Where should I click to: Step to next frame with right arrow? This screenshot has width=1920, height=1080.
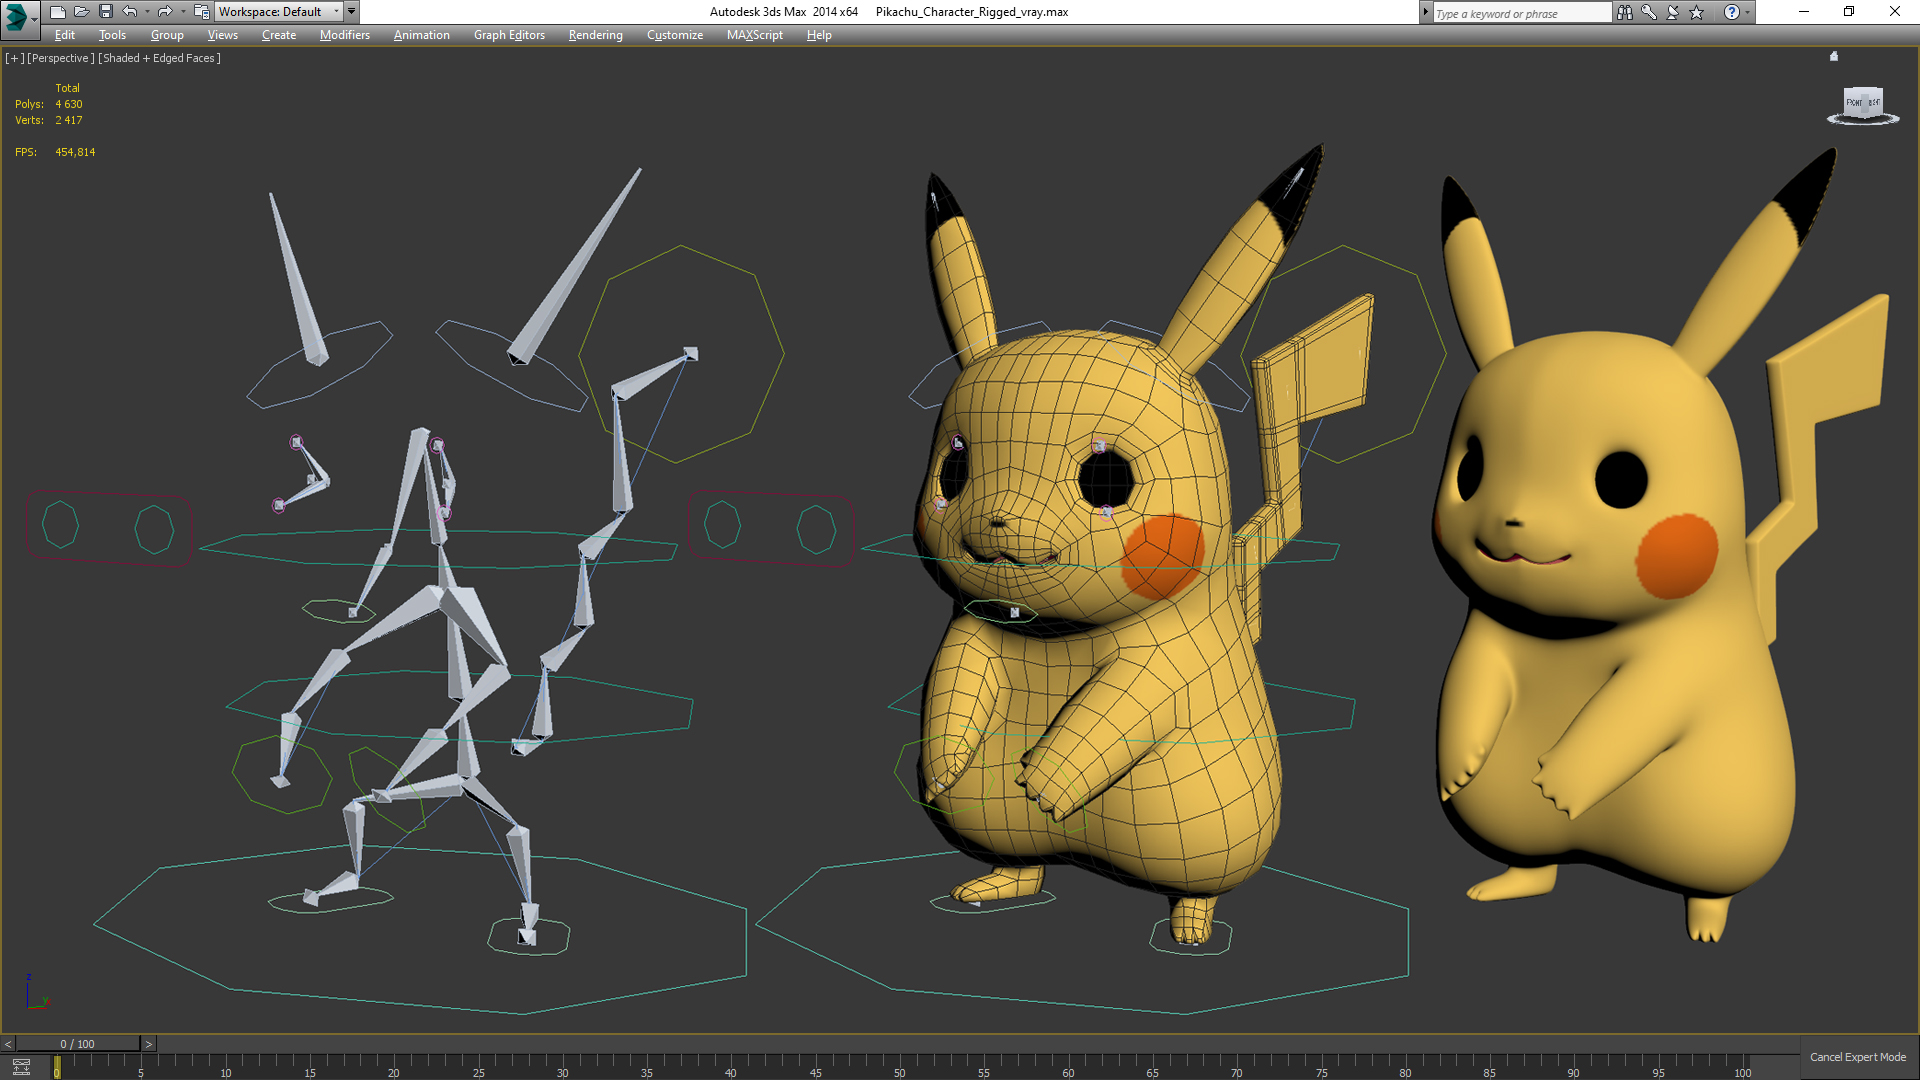149,1044
